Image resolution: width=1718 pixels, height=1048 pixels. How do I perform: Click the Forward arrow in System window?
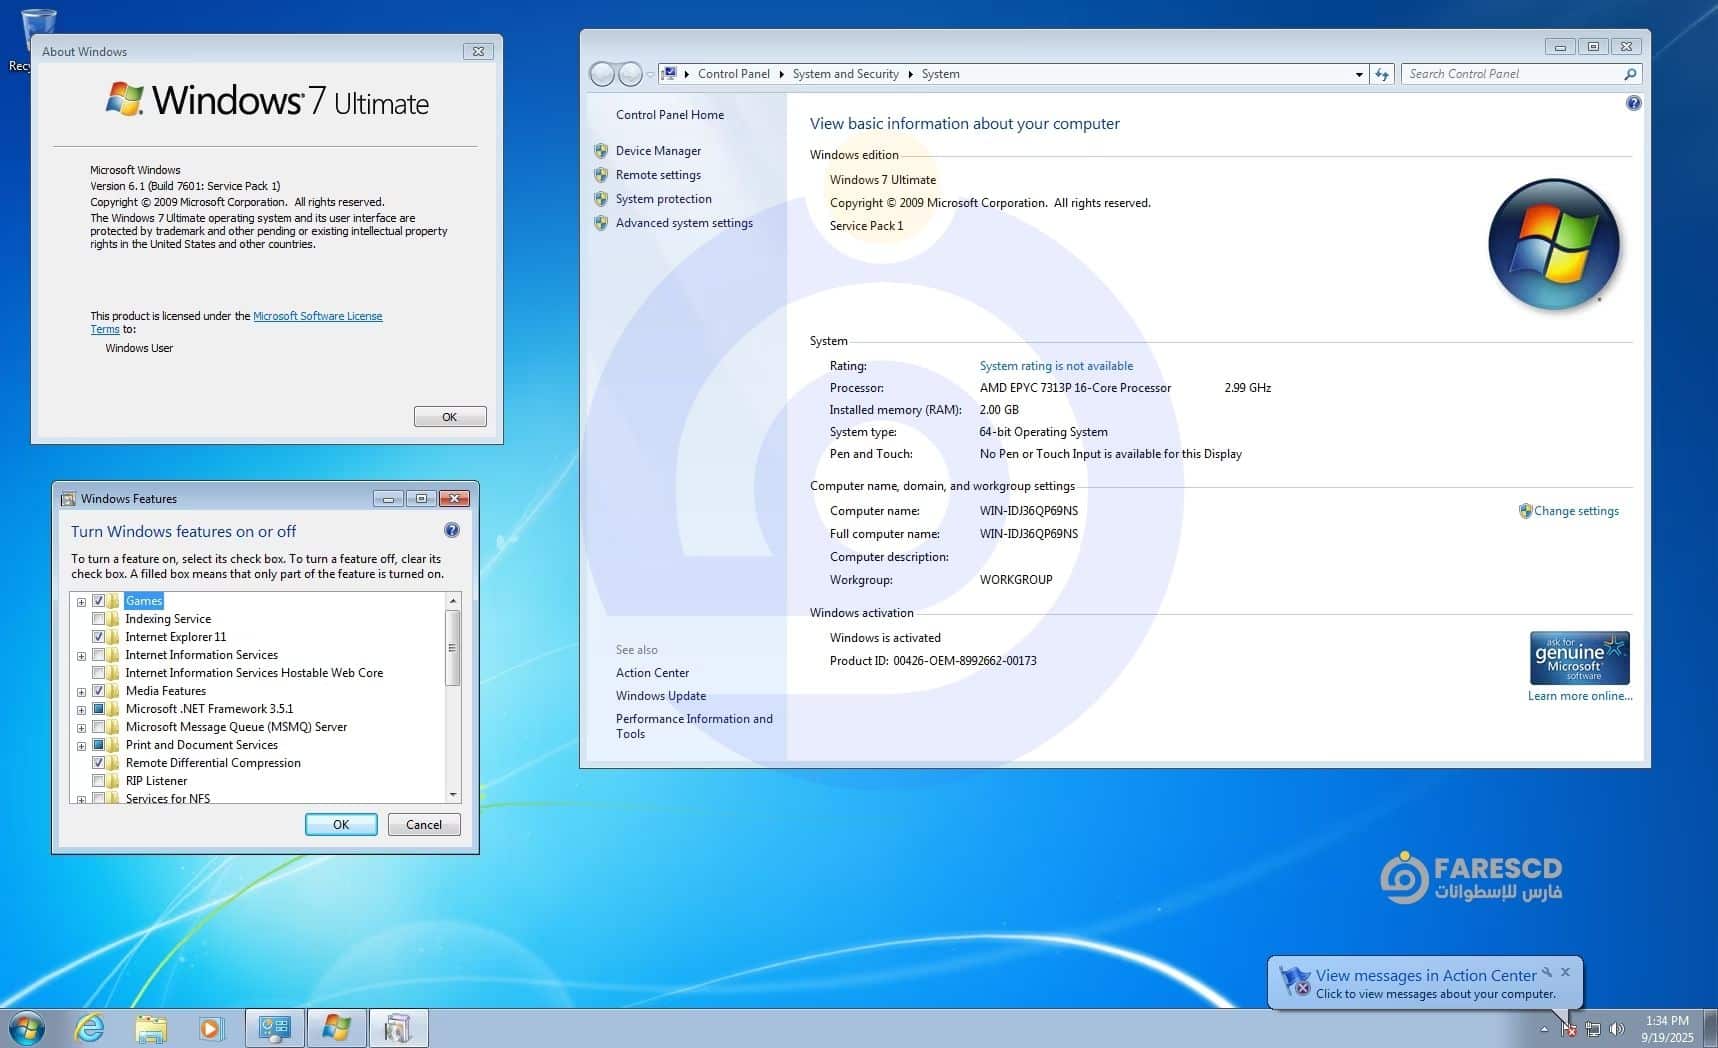tap(630, 74)
